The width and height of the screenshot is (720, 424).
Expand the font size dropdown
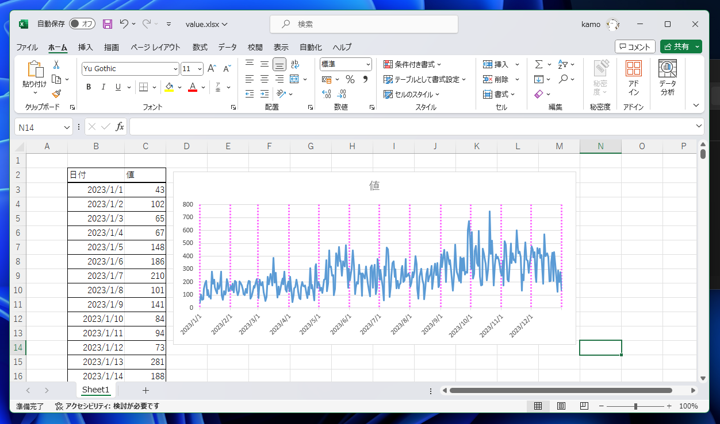coord(198,69)
